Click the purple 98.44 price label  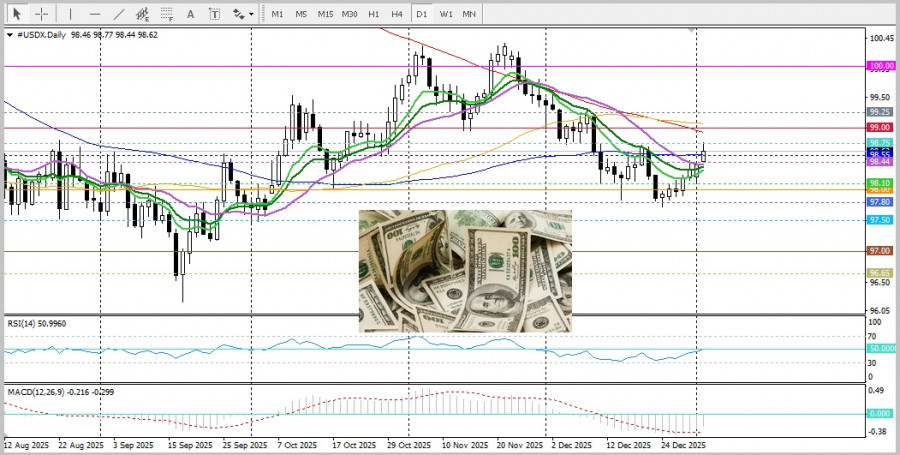[x=880, y=162]
